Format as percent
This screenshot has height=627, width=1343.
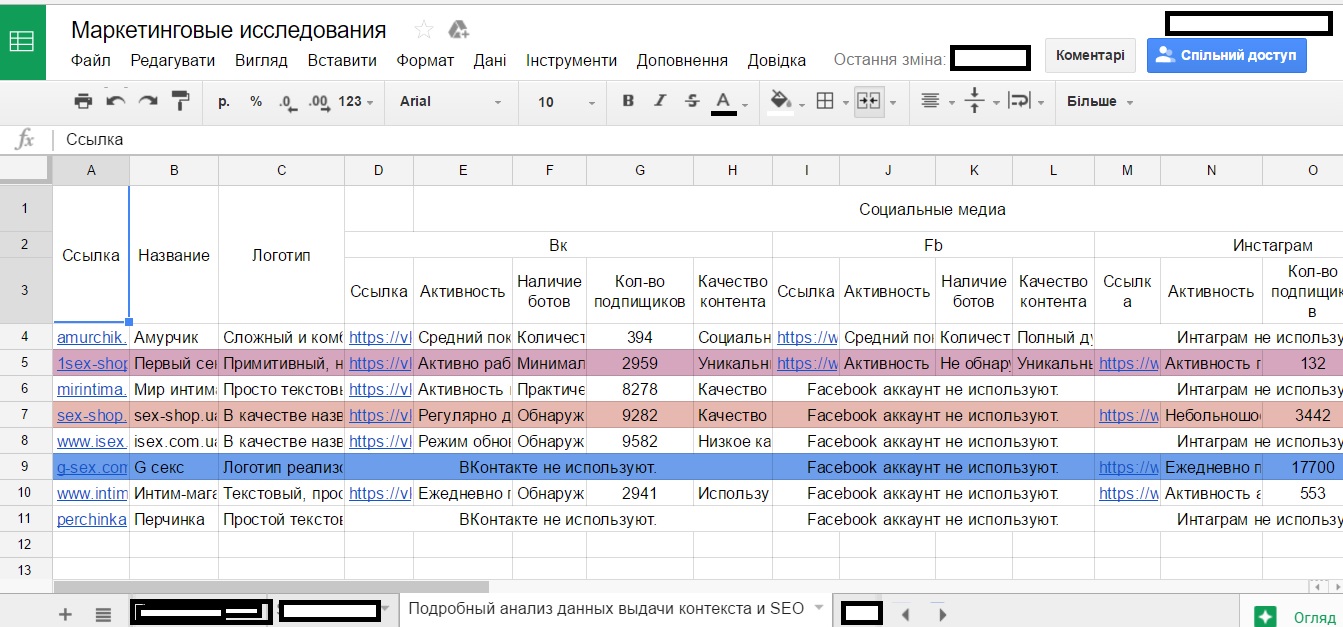click(256, 101)
